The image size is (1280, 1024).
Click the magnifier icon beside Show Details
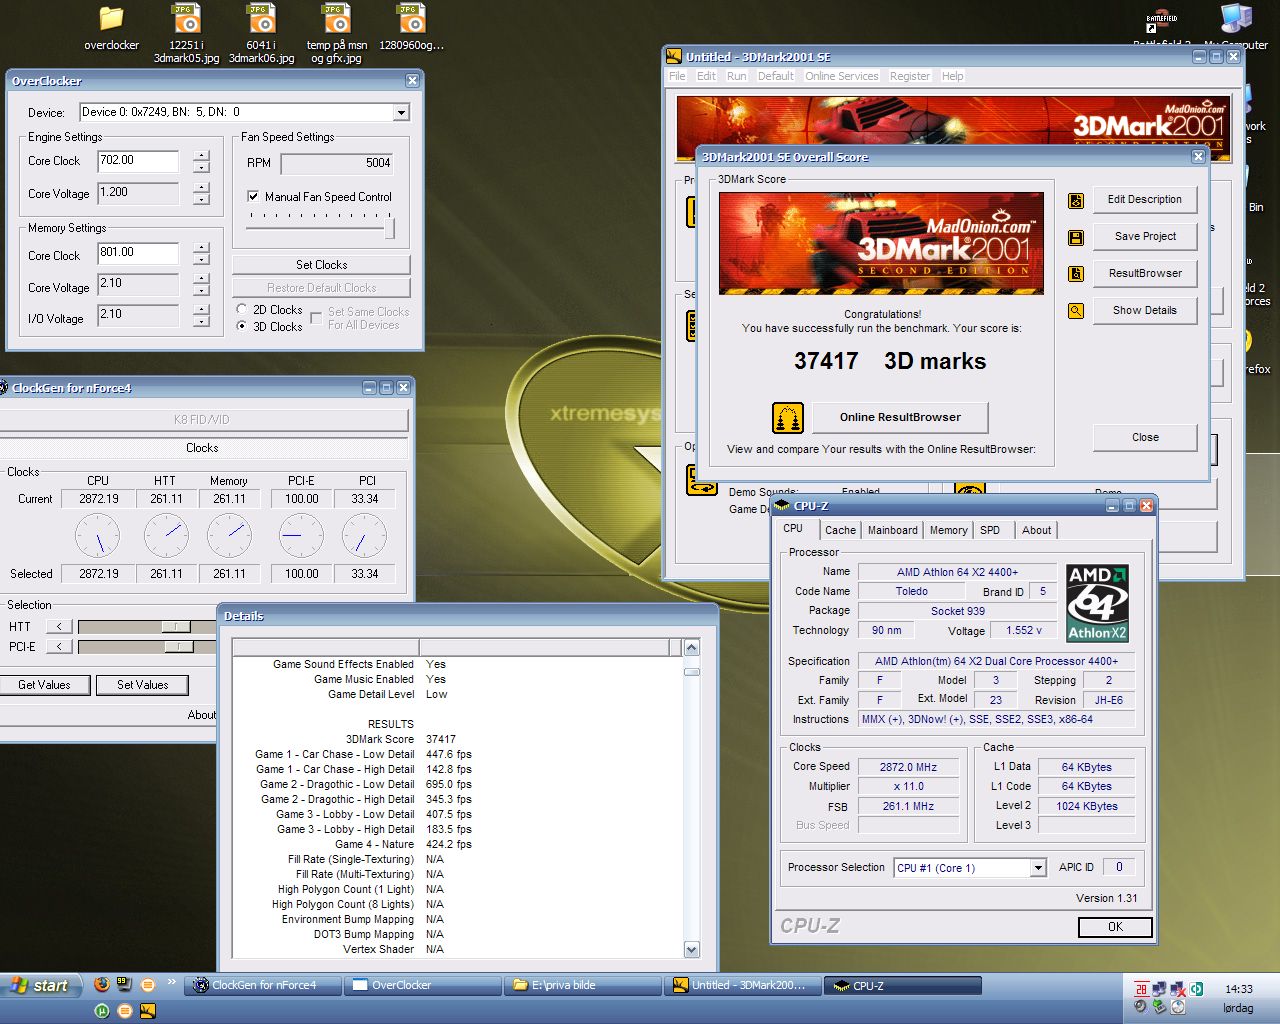tap(1076, 311)
